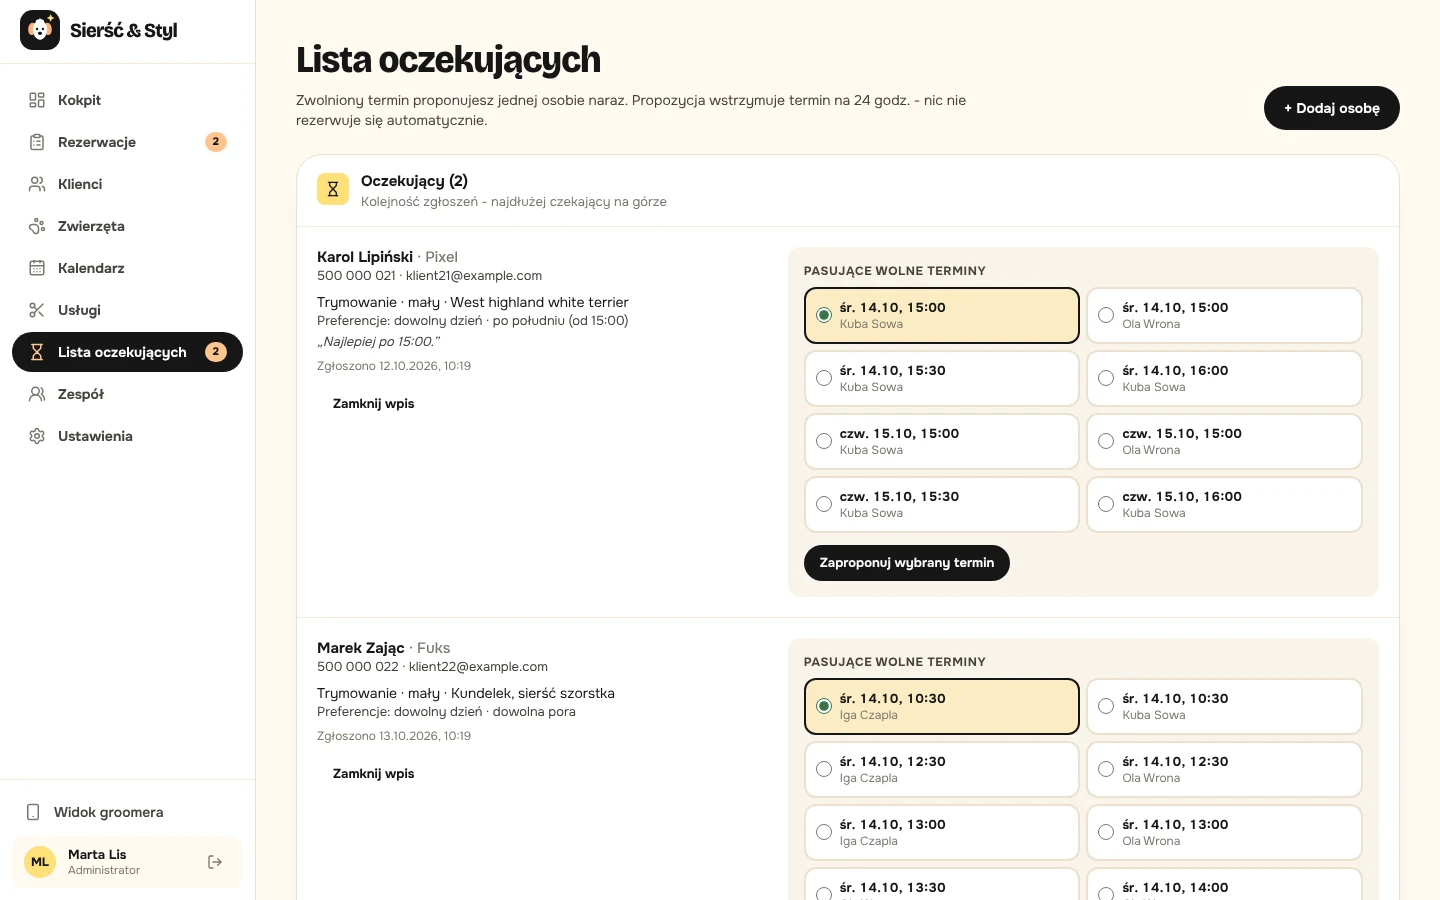Click the email klient21@example.com
The height and width of the screenshot is (900, 1440).
tap(474, 276)
